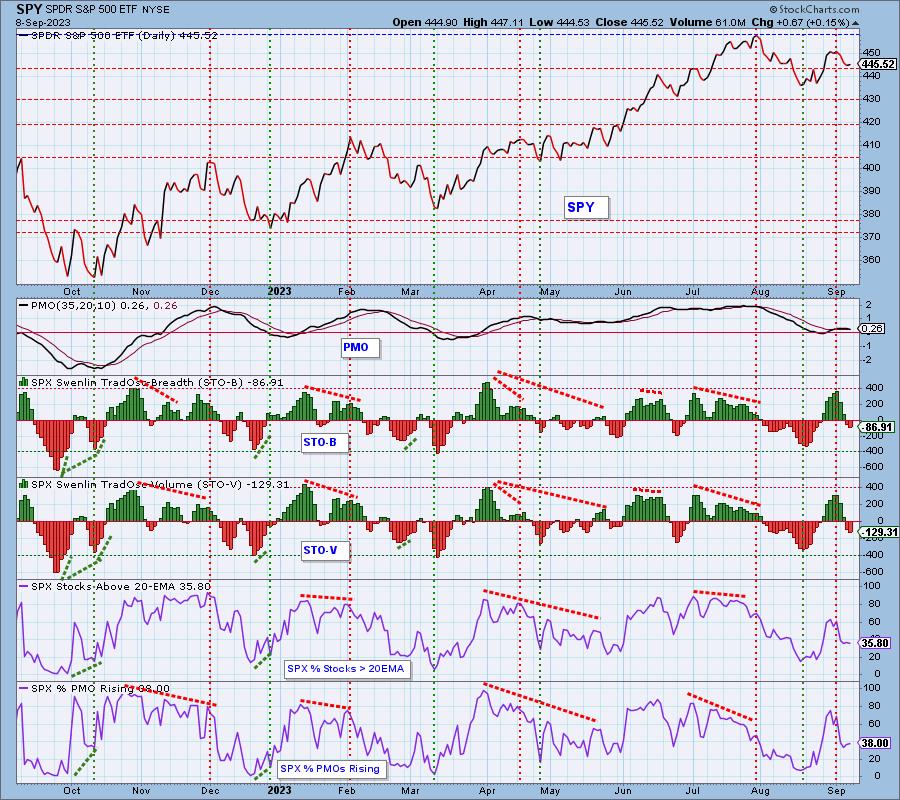Click the 'SPX % Stocks > 20EMA' annotation box

tap(347, 669)
